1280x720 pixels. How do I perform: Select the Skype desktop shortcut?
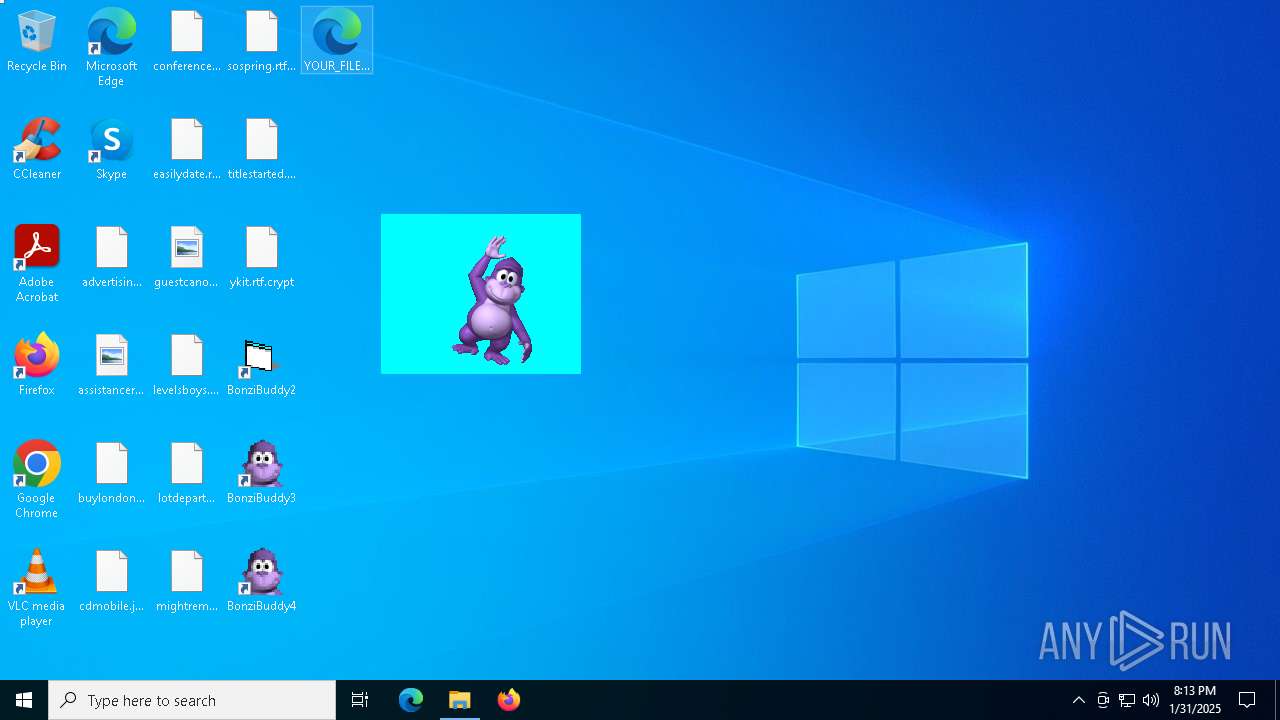111,149
